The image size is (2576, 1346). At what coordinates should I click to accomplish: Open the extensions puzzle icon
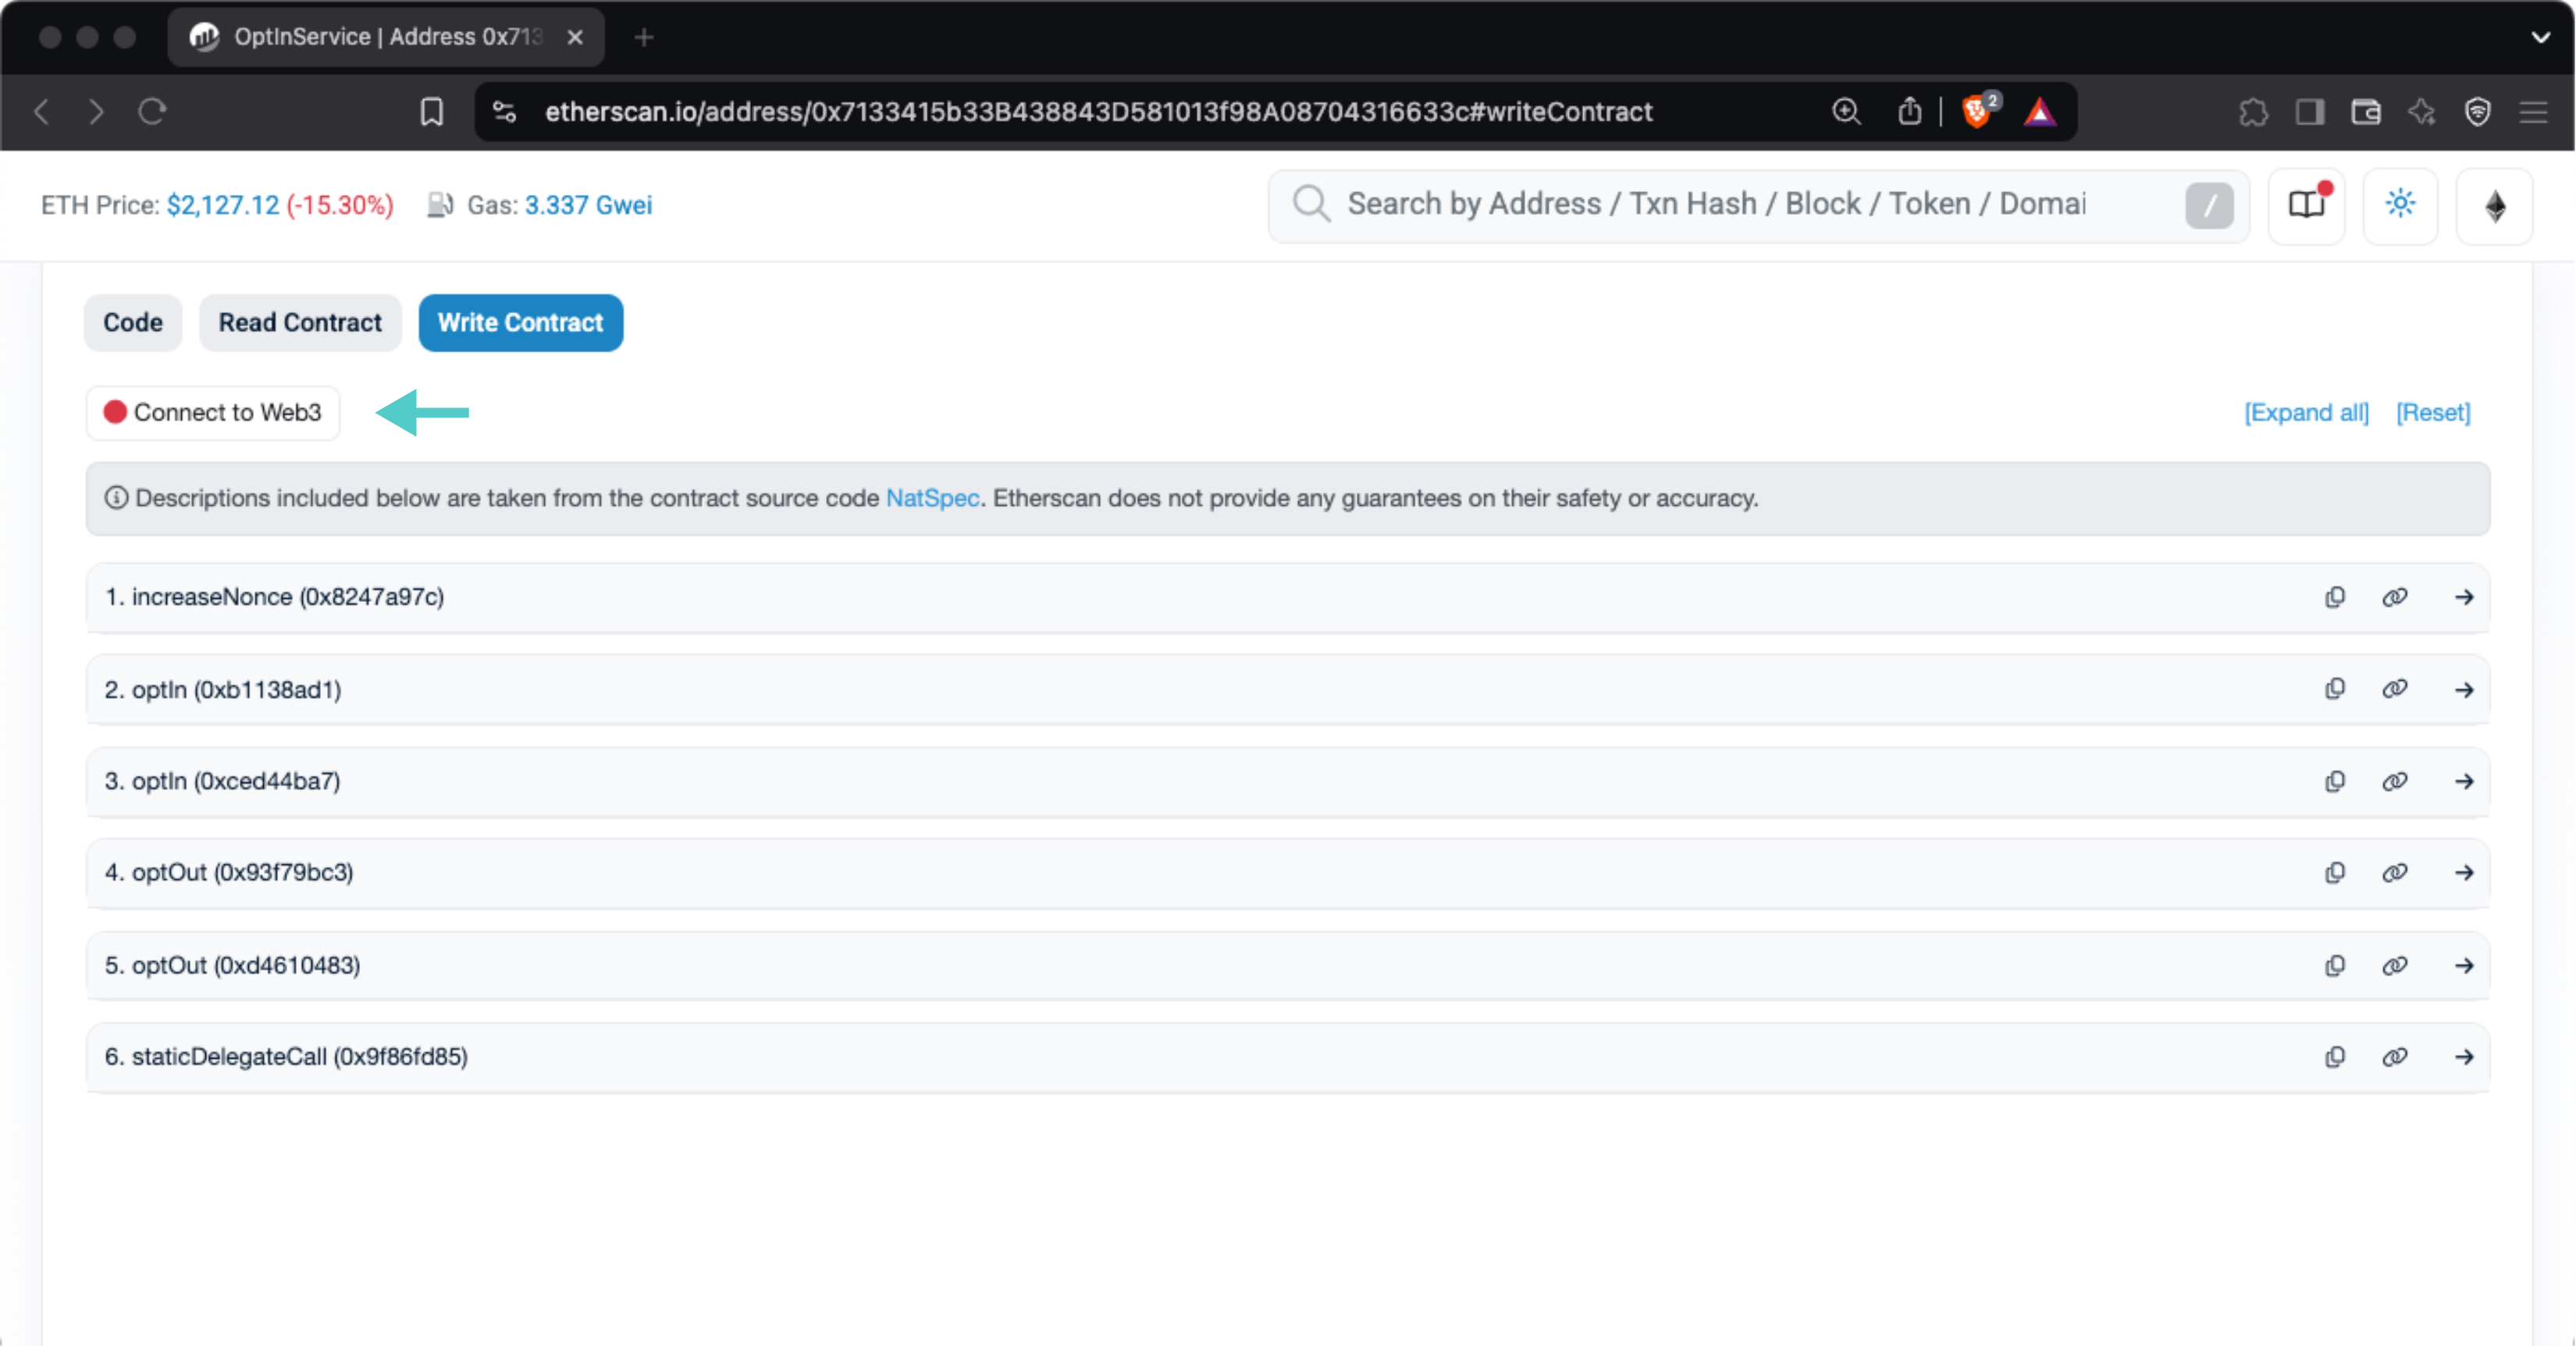[x=2253, y=111]
